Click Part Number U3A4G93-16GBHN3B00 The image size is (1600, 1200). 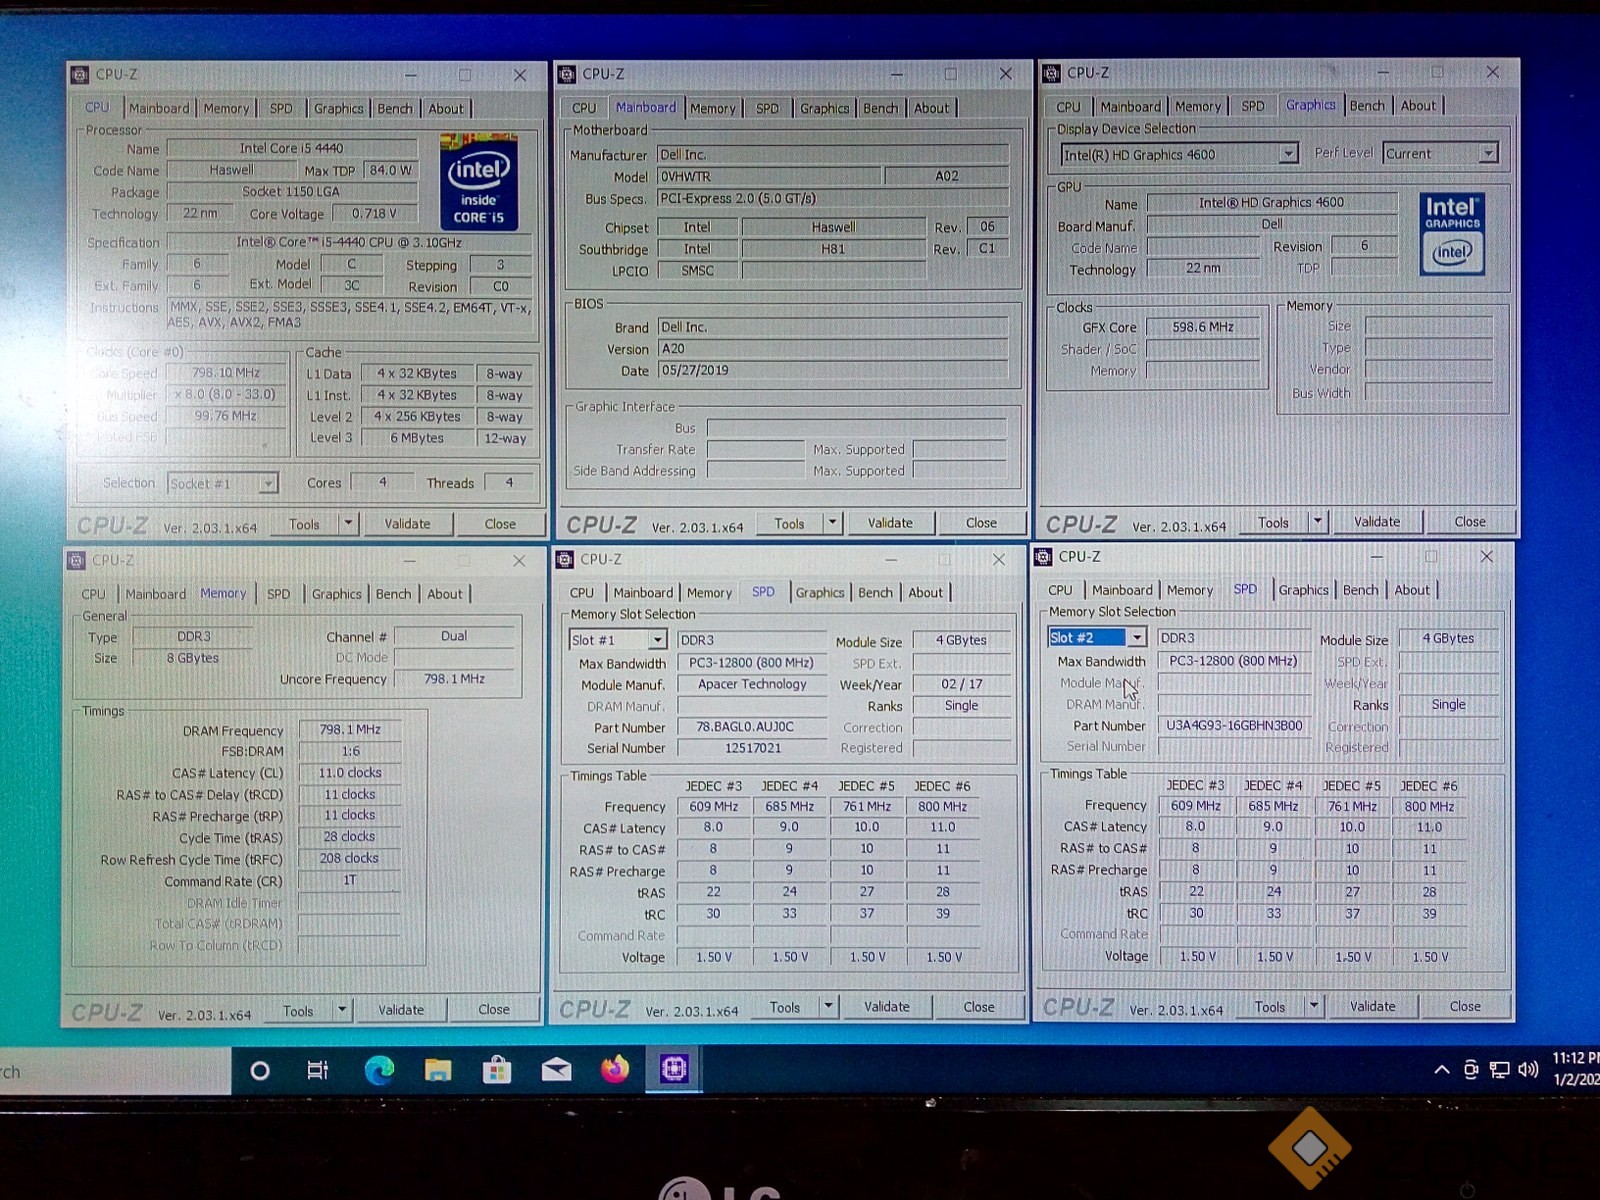pyautogui.click(x=1234, y=726)
